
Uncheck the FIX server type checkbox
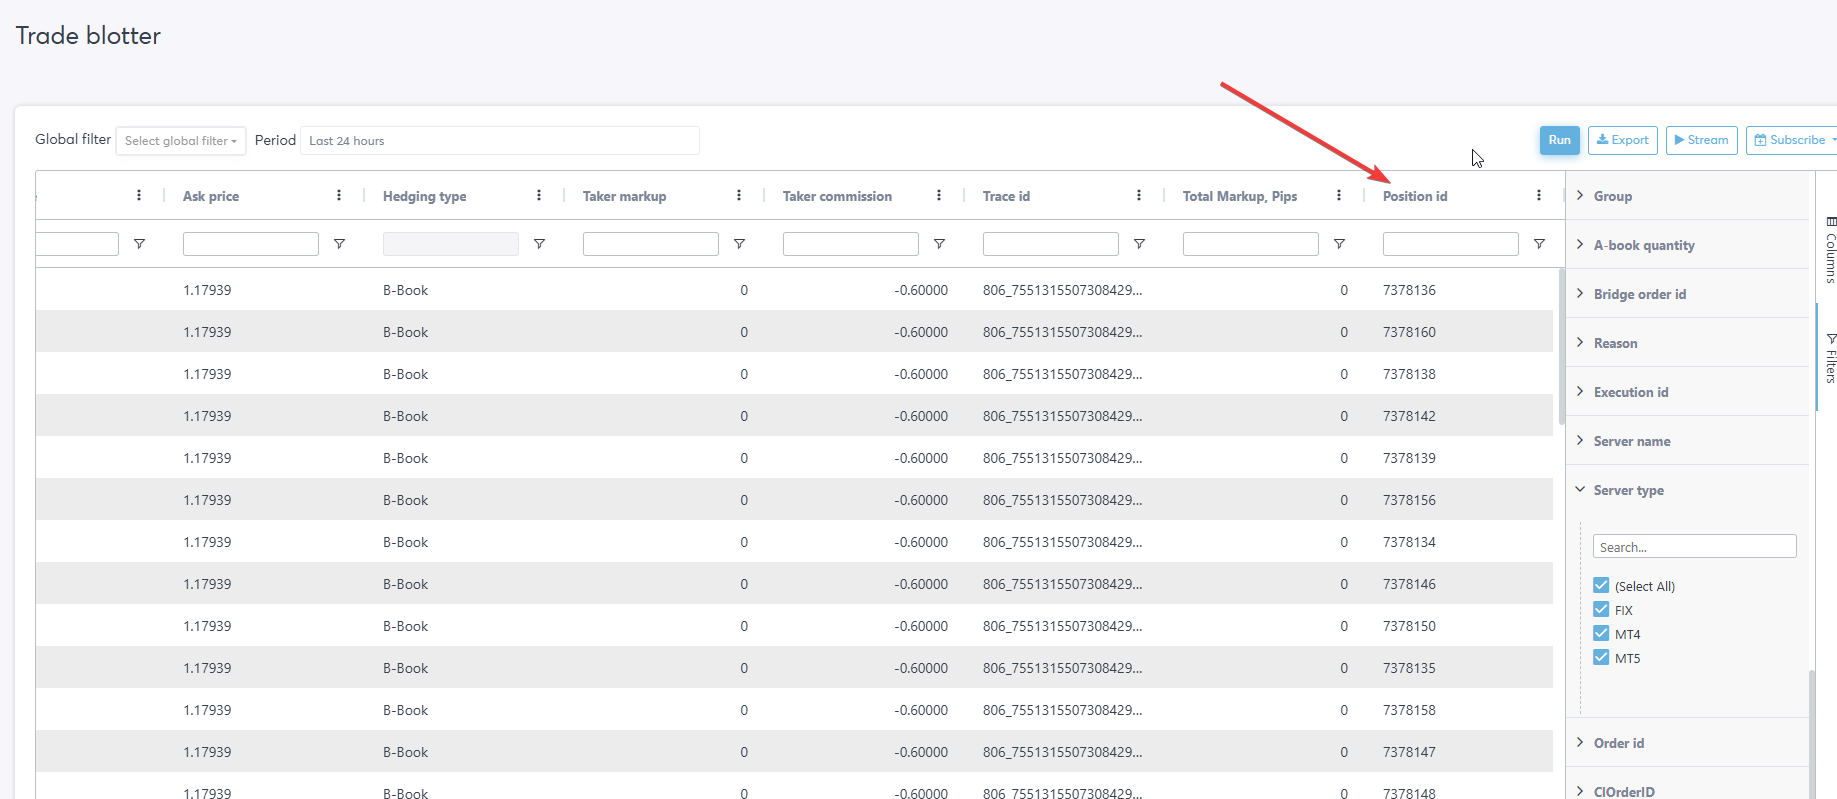[1601, 609]
